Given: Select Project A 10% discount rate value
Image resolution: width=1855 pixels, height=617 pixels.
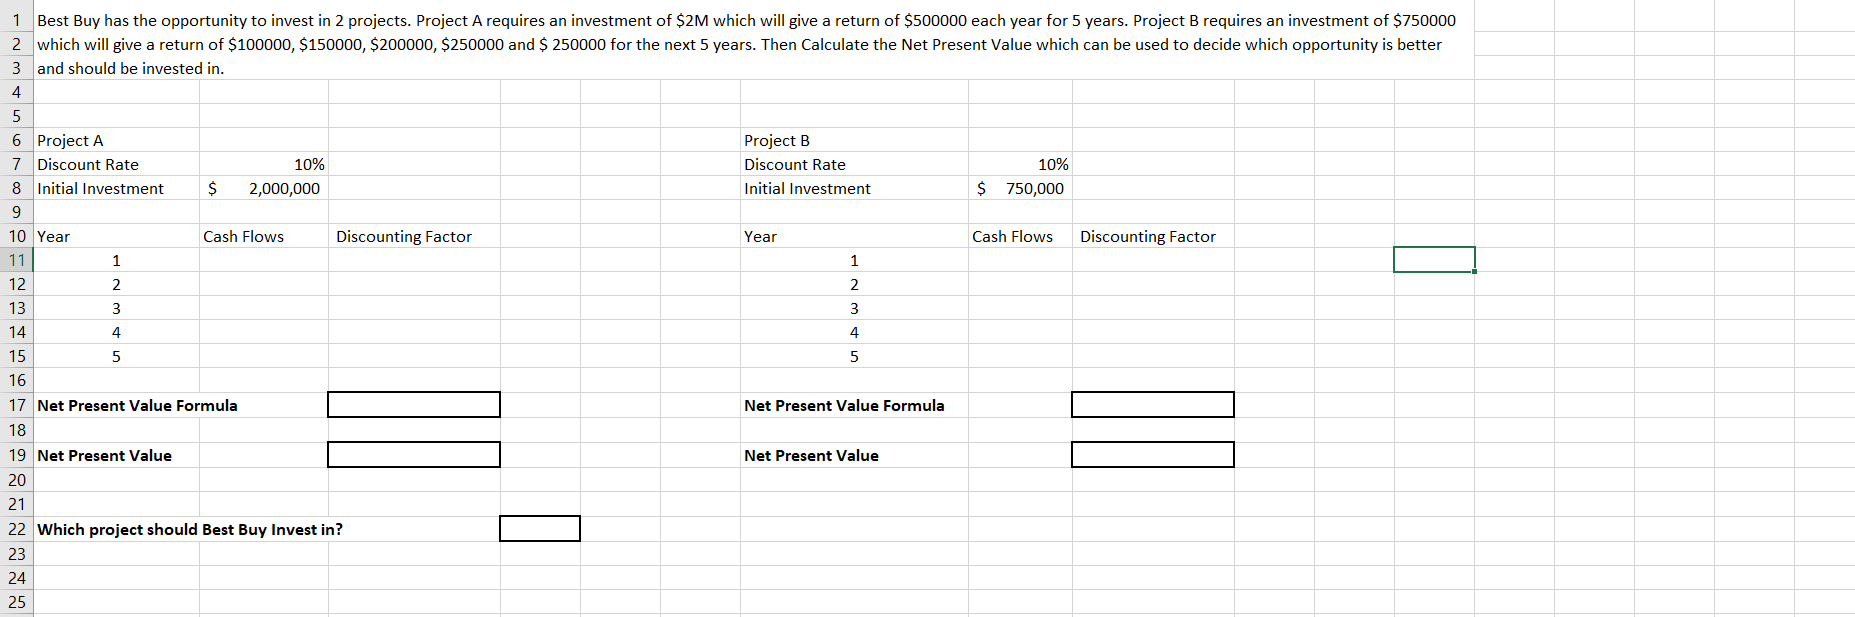Looking at the screenshot, I should [x=264, y=164].
